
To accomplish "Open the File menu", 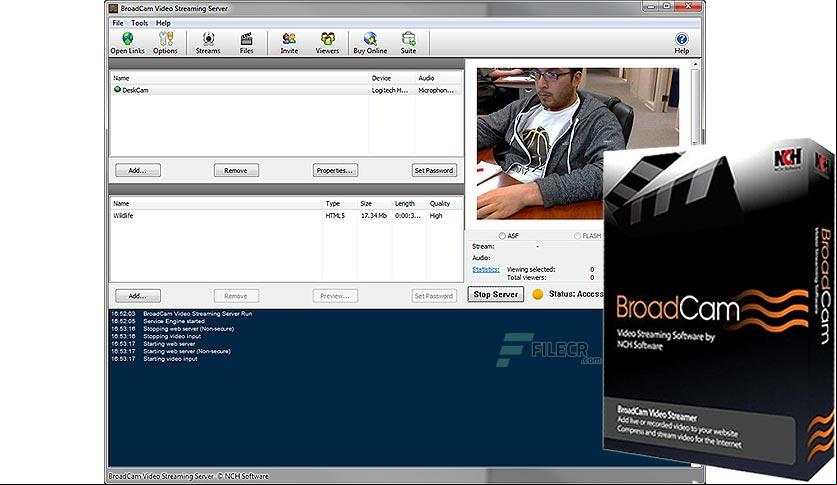I will click(117, 23).
